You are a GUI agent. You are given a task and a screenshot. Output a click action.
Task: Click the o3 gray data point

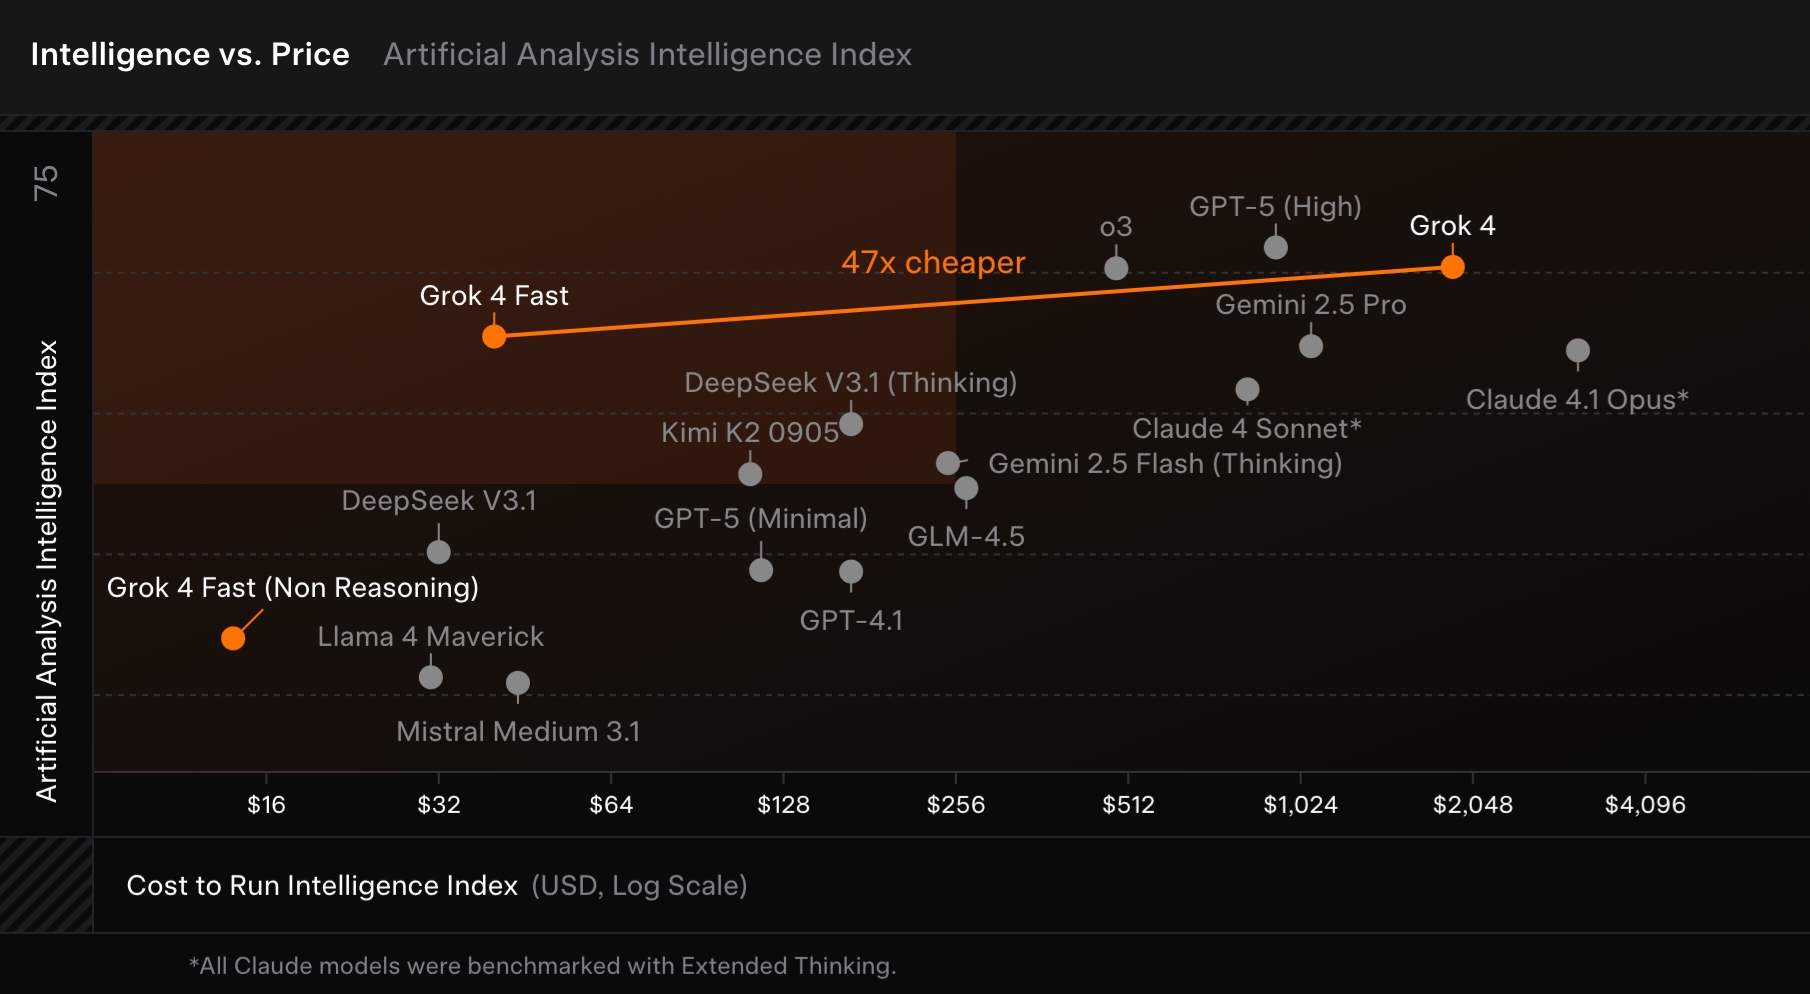pos(1116,268)
